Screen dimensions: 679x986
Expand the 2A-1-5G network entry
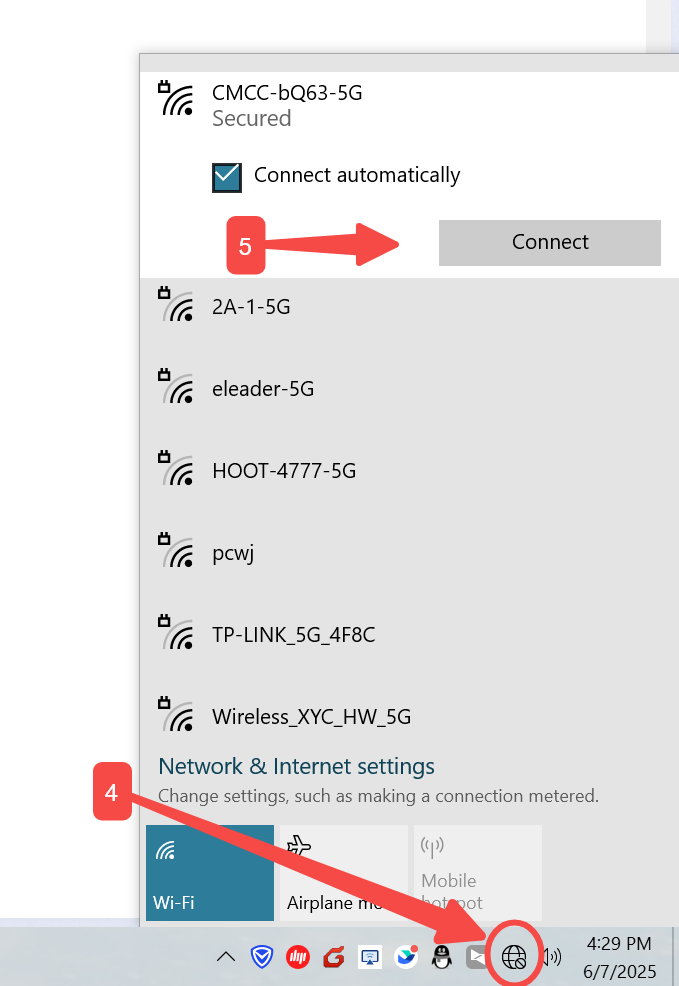400,307
